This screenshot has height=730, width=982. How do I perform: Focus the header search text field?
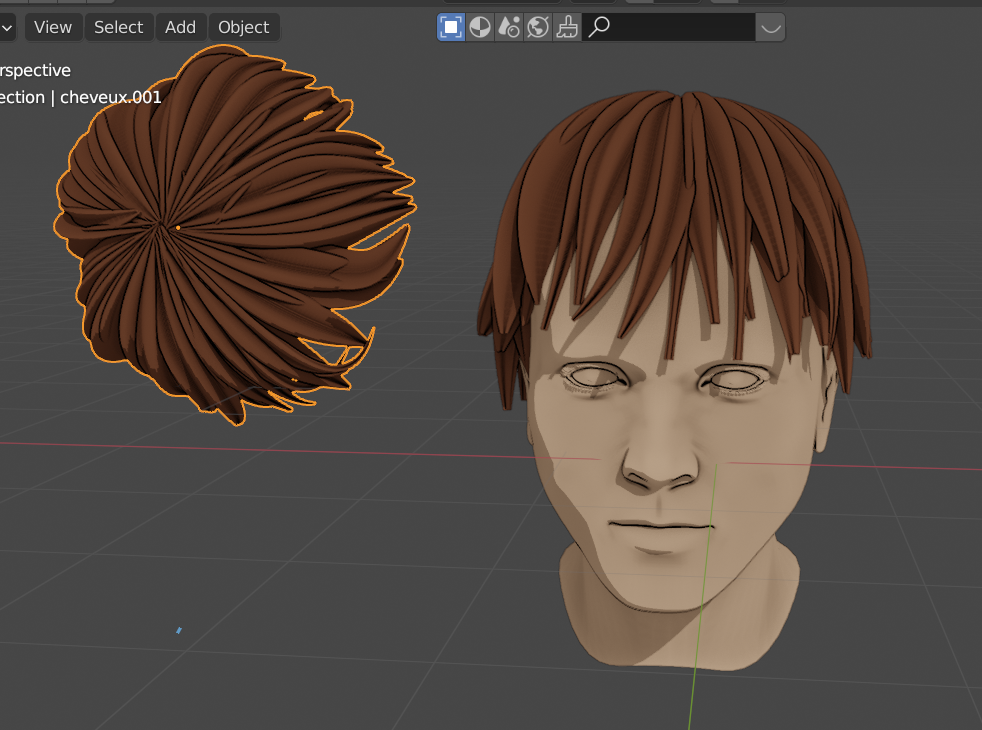coord(682,27)
